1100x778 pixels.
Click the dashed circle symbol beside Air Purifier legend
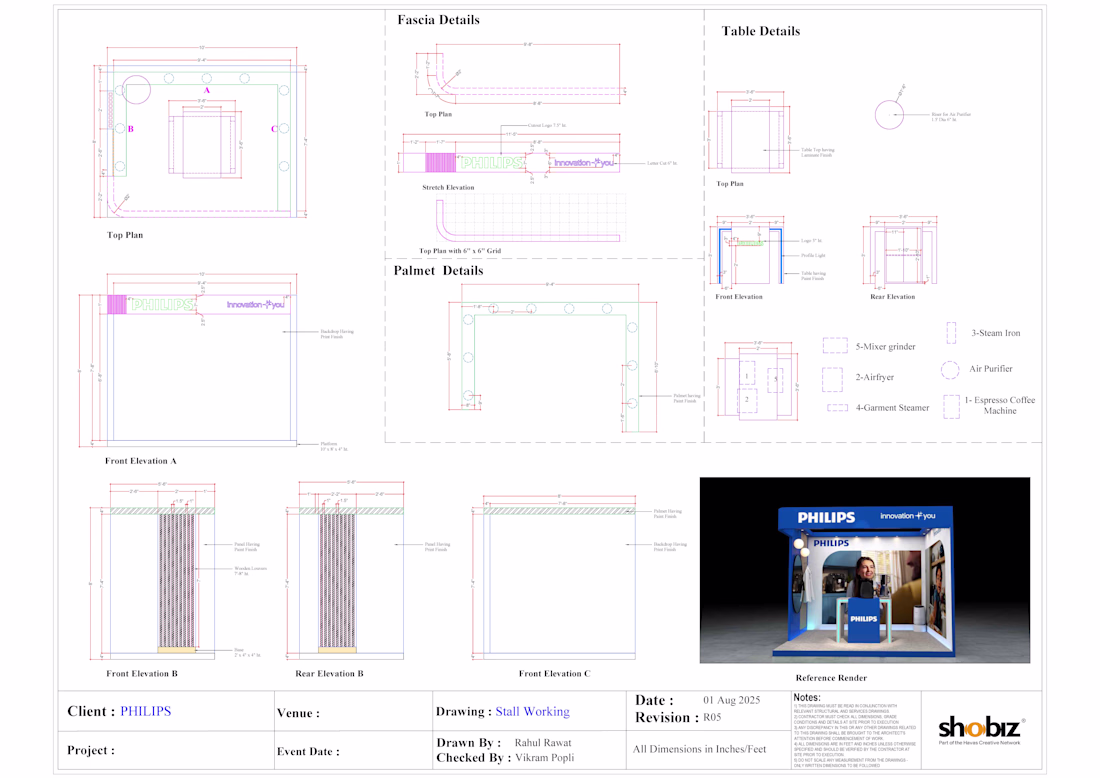pos(950,370)
